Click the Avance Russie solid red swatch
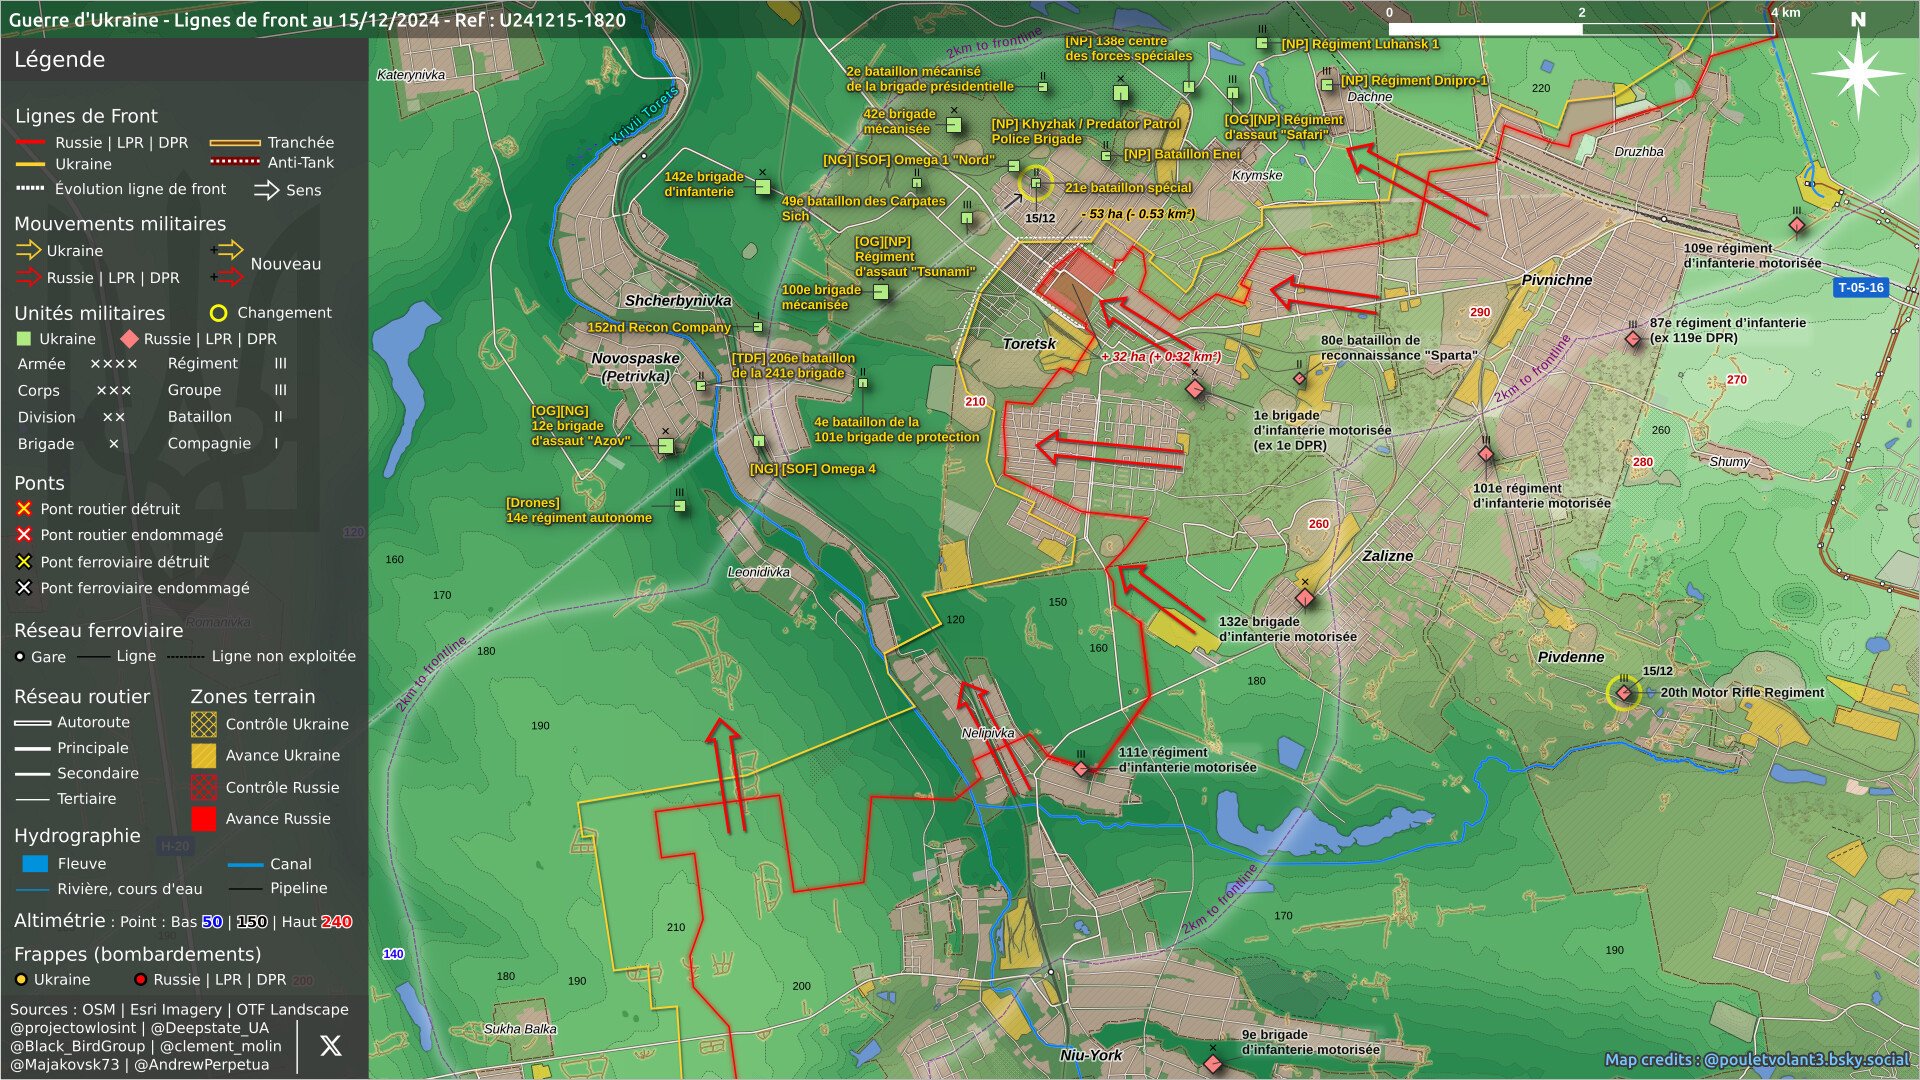 (x=203, y=819)
